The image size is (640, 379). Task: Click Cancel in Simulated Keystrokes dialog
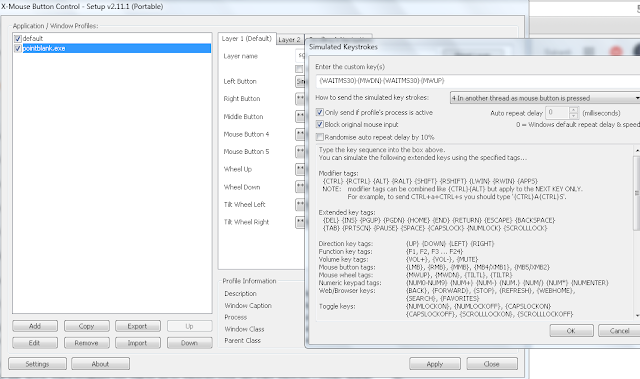tap(619, 331)
